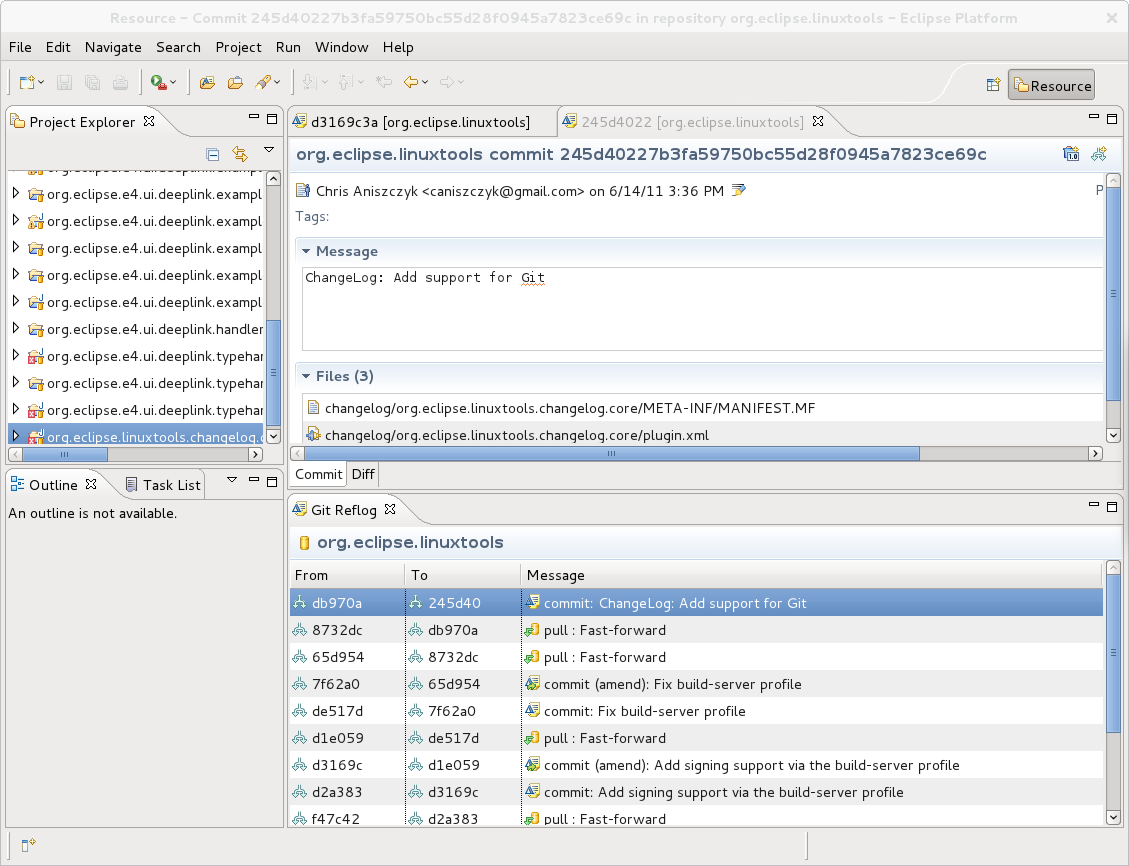Open the META-INF/MANIFEST.MF file entry
1129x866 pixels.
coord(570,408)
